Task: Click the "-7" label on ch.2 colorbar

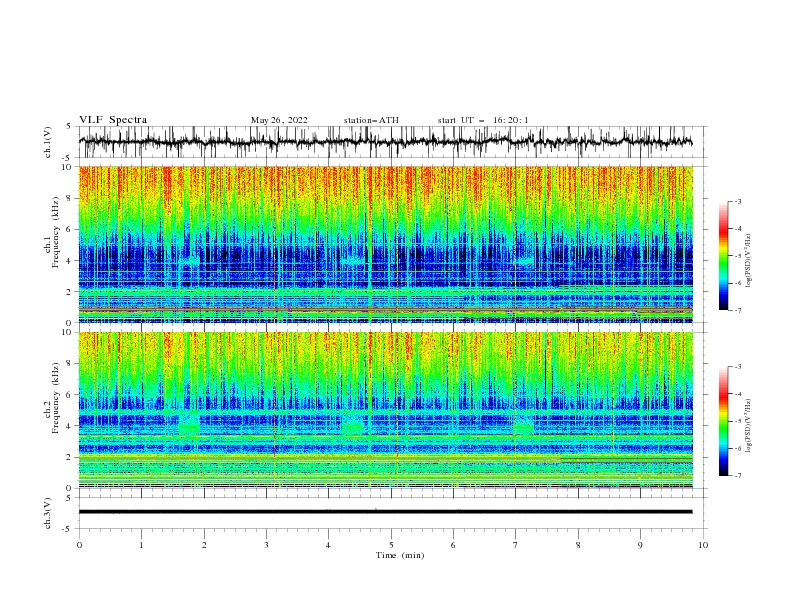Action: [x=738, y=476]
